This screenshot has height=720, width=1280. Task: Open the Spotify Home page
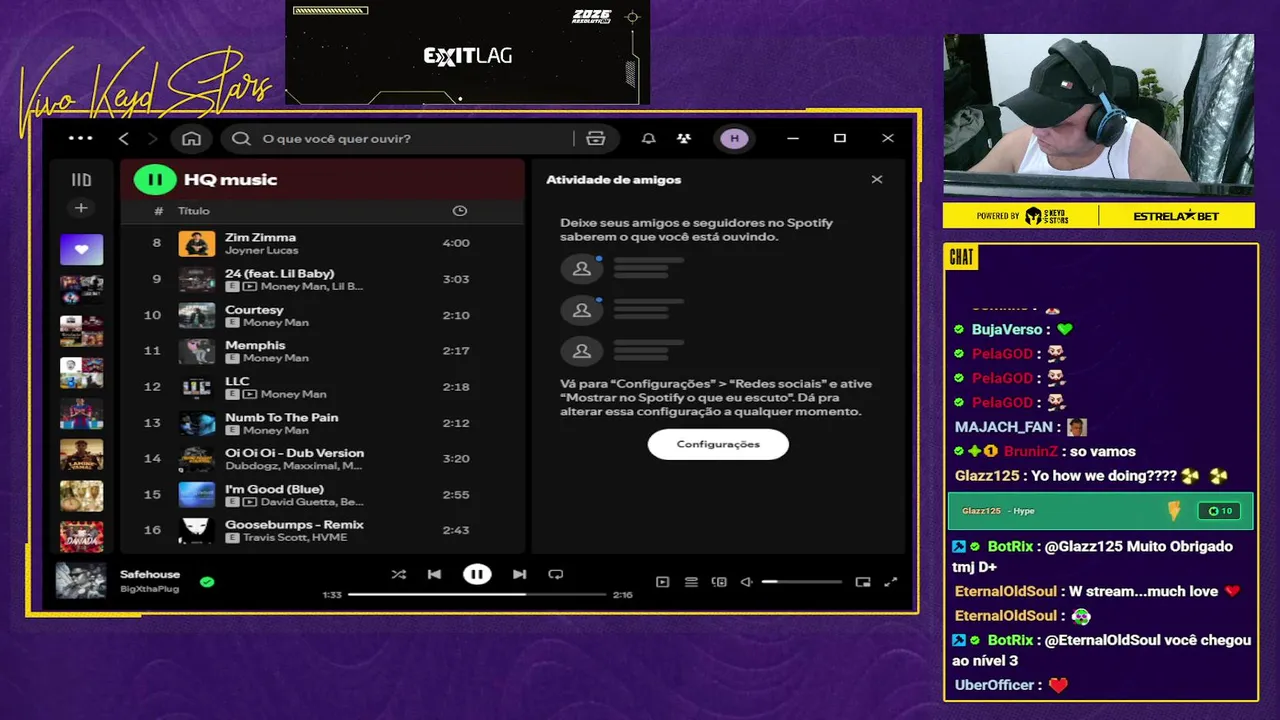coord(191,138)
